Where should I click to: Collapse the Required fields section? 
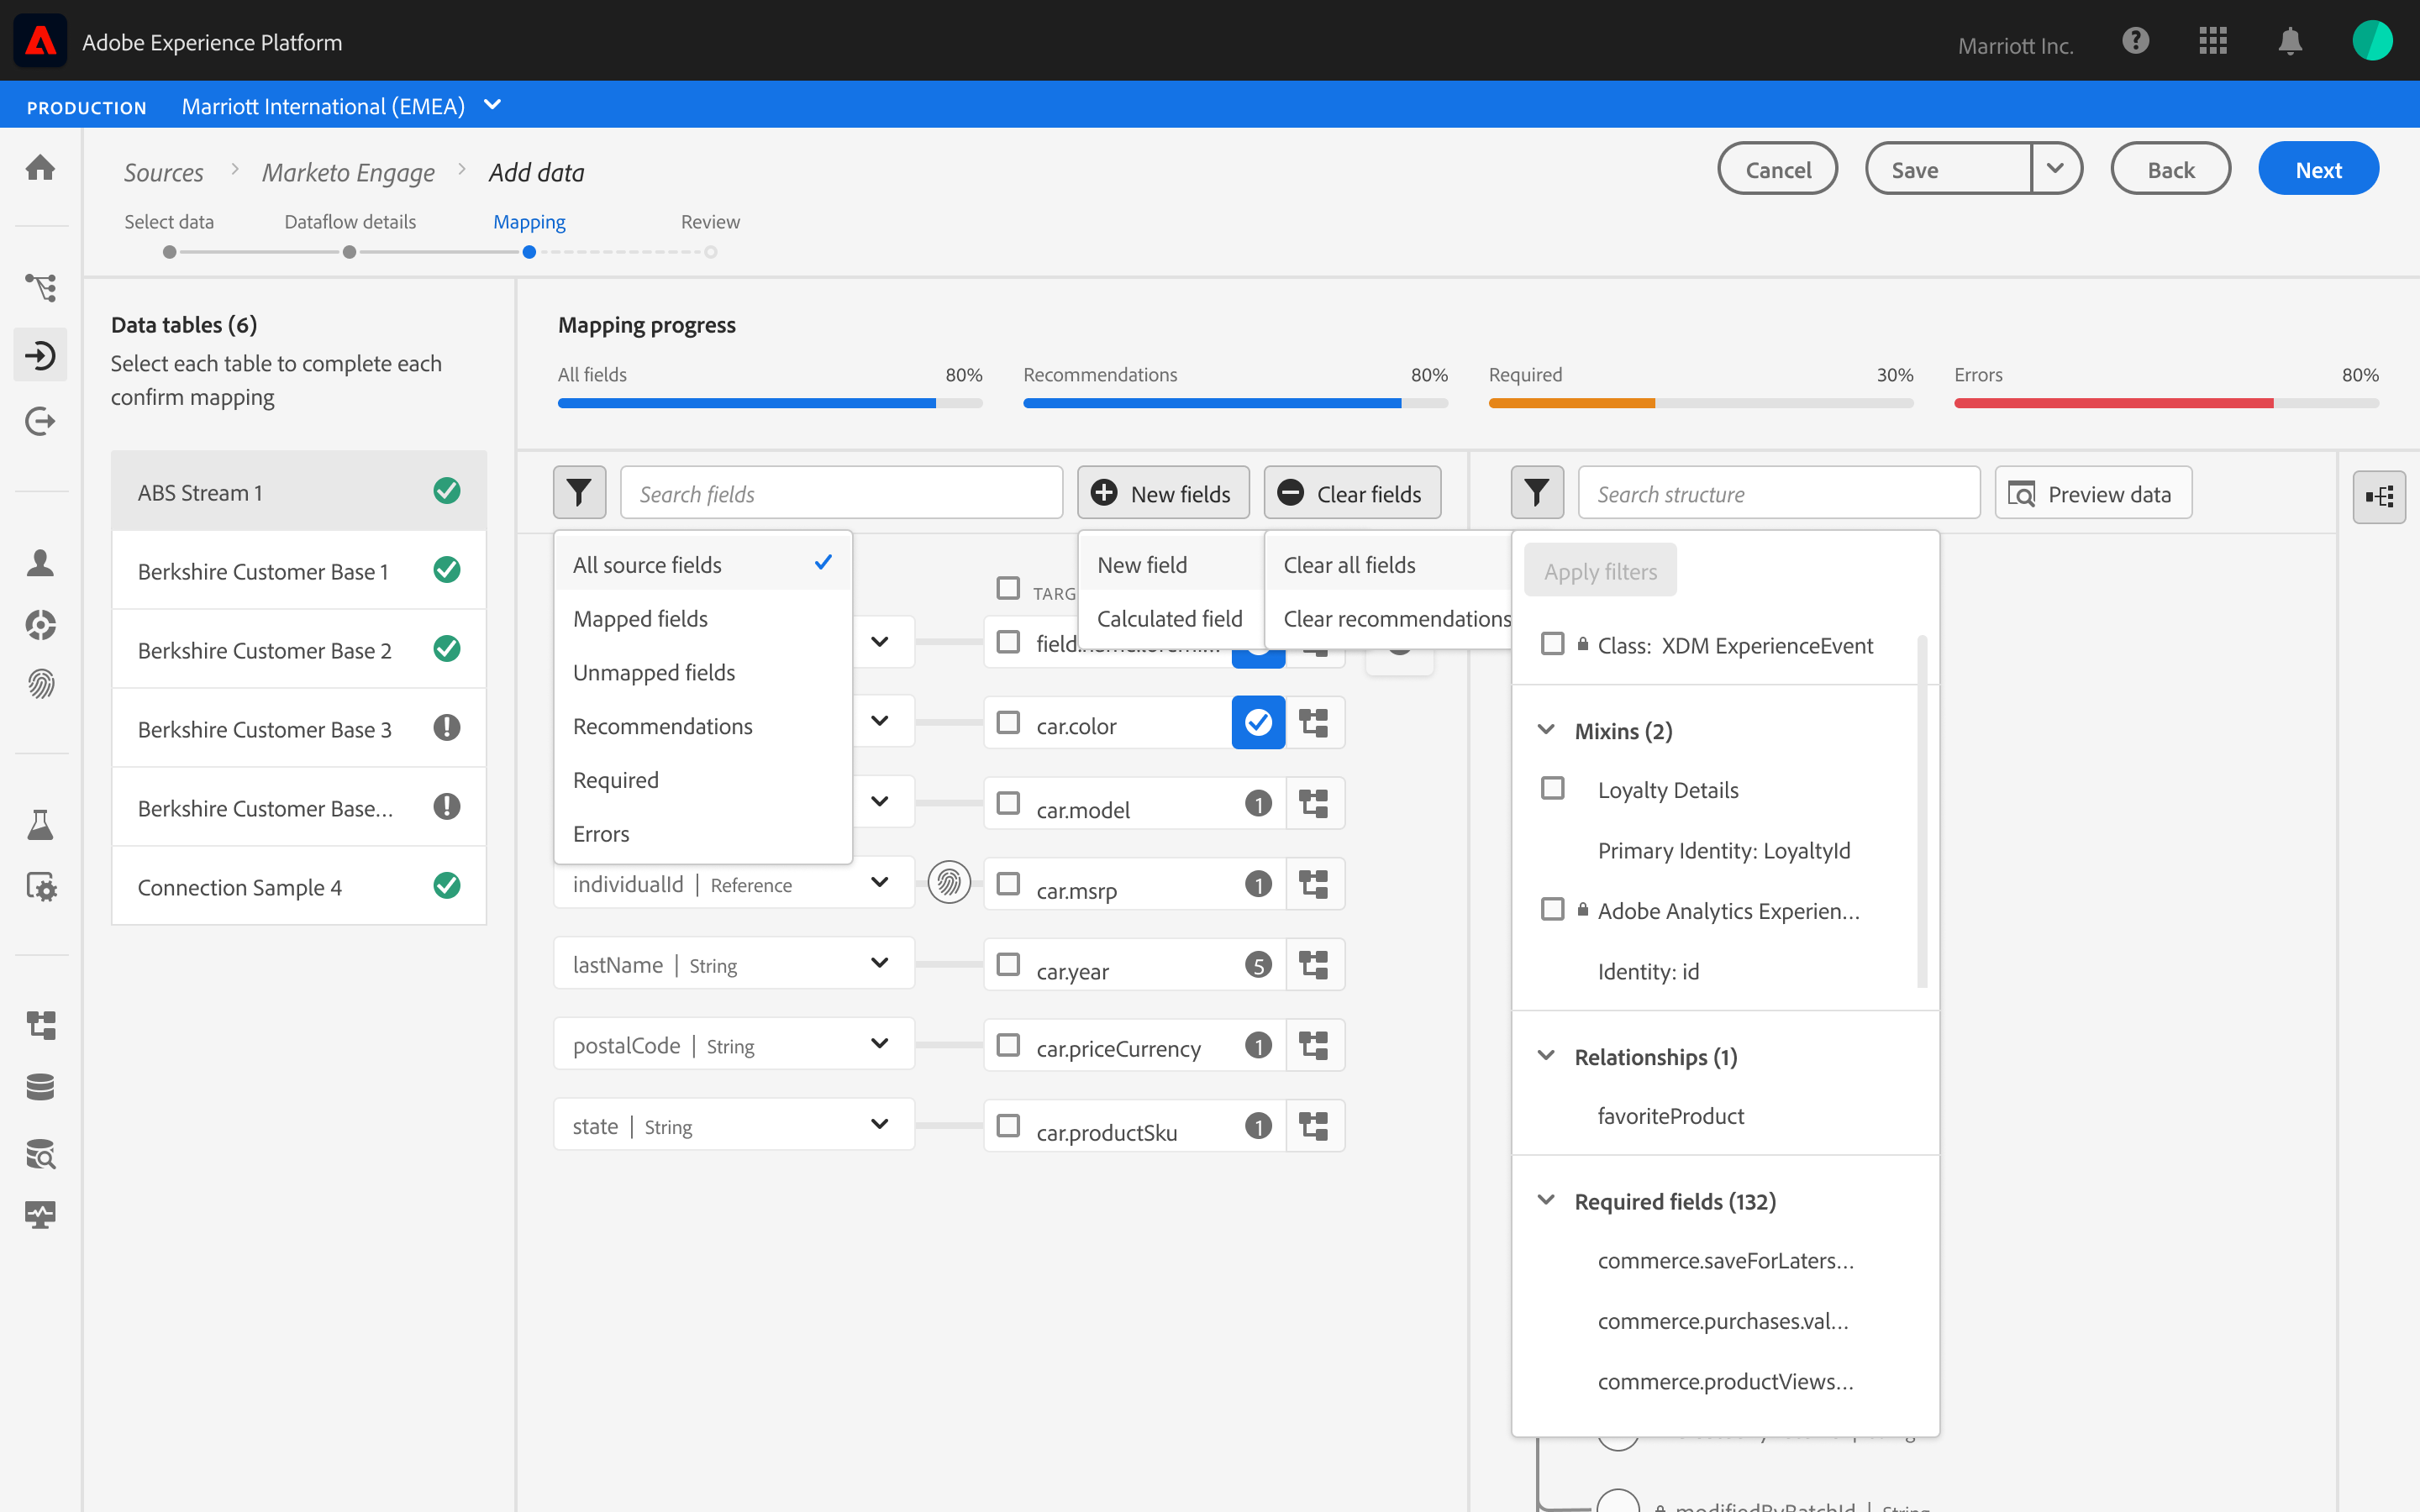[x=1547, y=1200]
